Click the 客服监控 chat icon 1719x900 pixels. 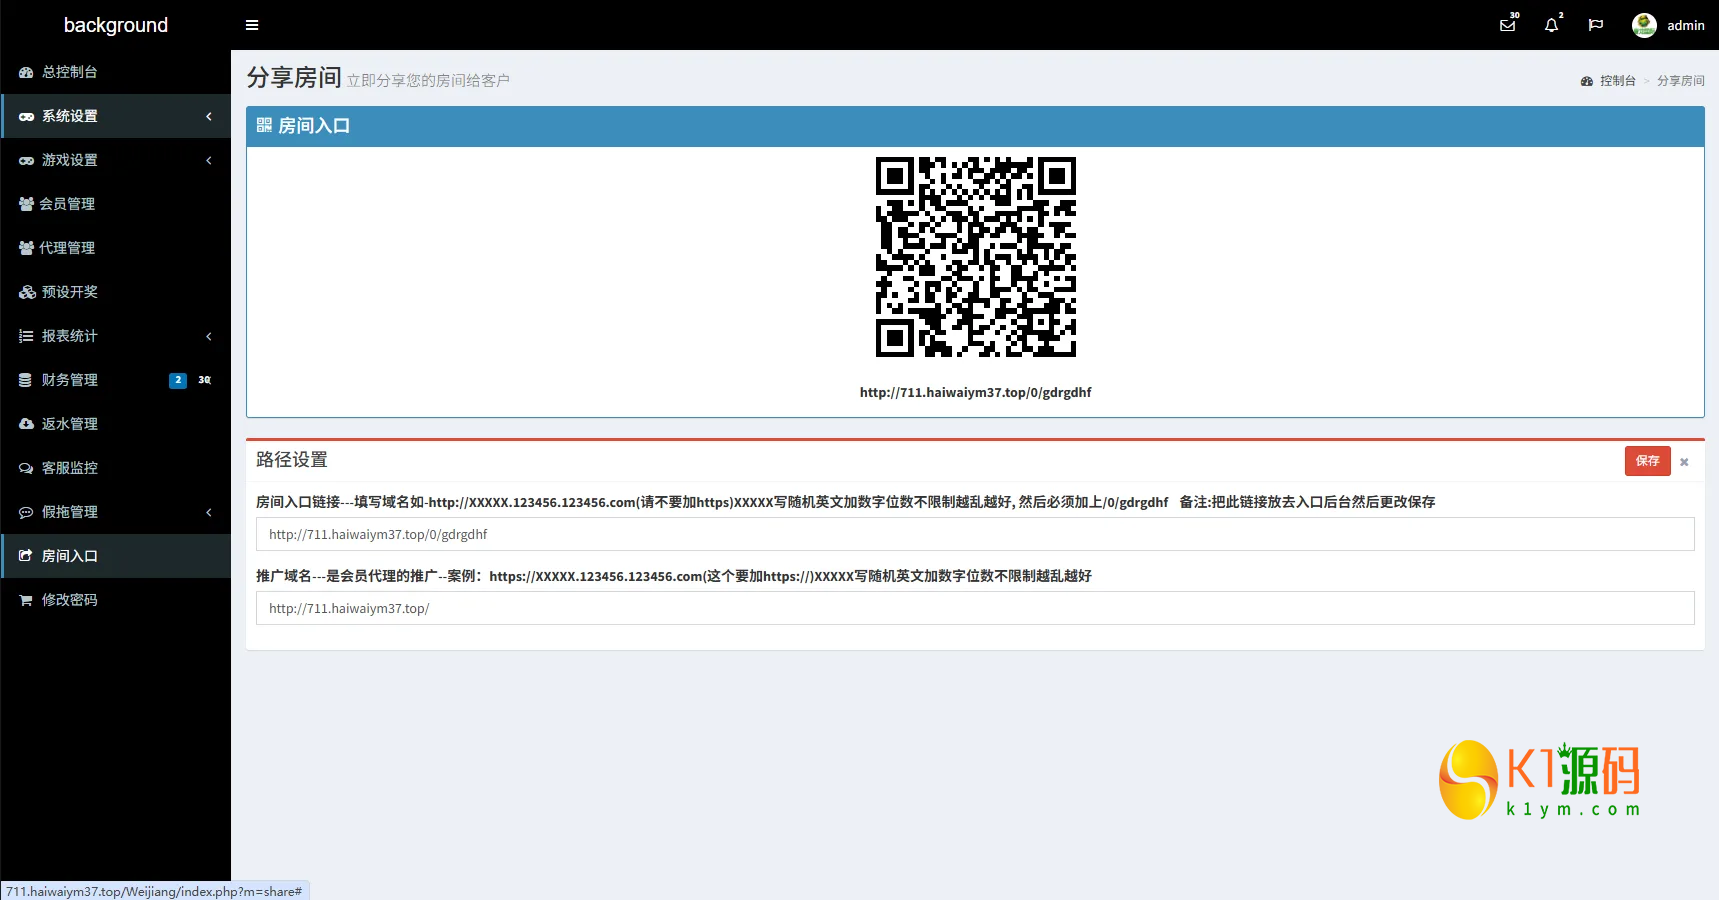coord(26,468)
